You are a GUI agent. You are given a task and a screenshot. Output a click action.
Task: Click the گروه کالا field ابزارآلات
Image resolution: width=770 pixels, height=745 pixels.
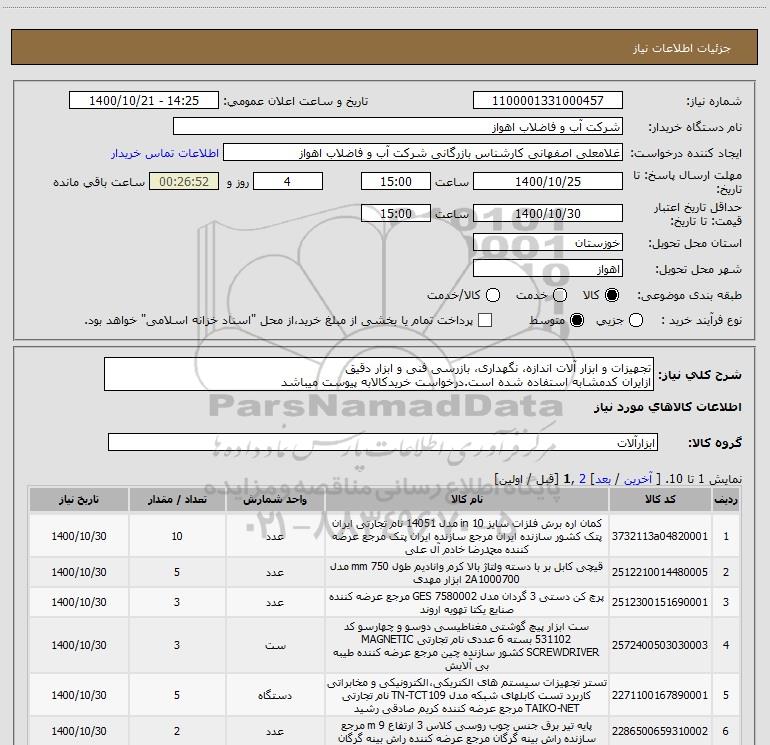(383, 442)
